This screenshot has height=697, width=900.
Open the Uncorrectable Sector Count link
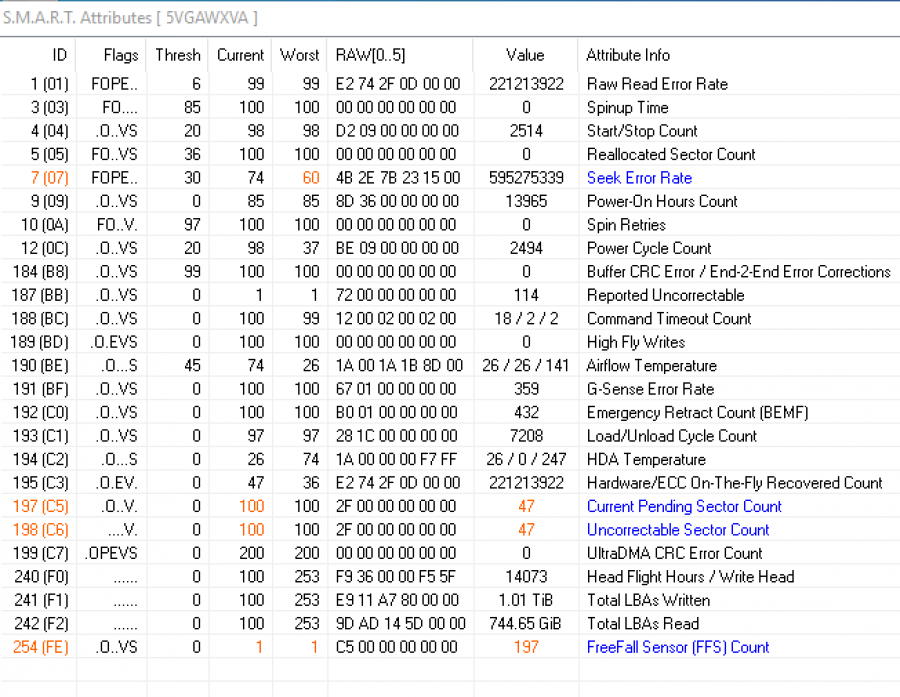point(678,530)
